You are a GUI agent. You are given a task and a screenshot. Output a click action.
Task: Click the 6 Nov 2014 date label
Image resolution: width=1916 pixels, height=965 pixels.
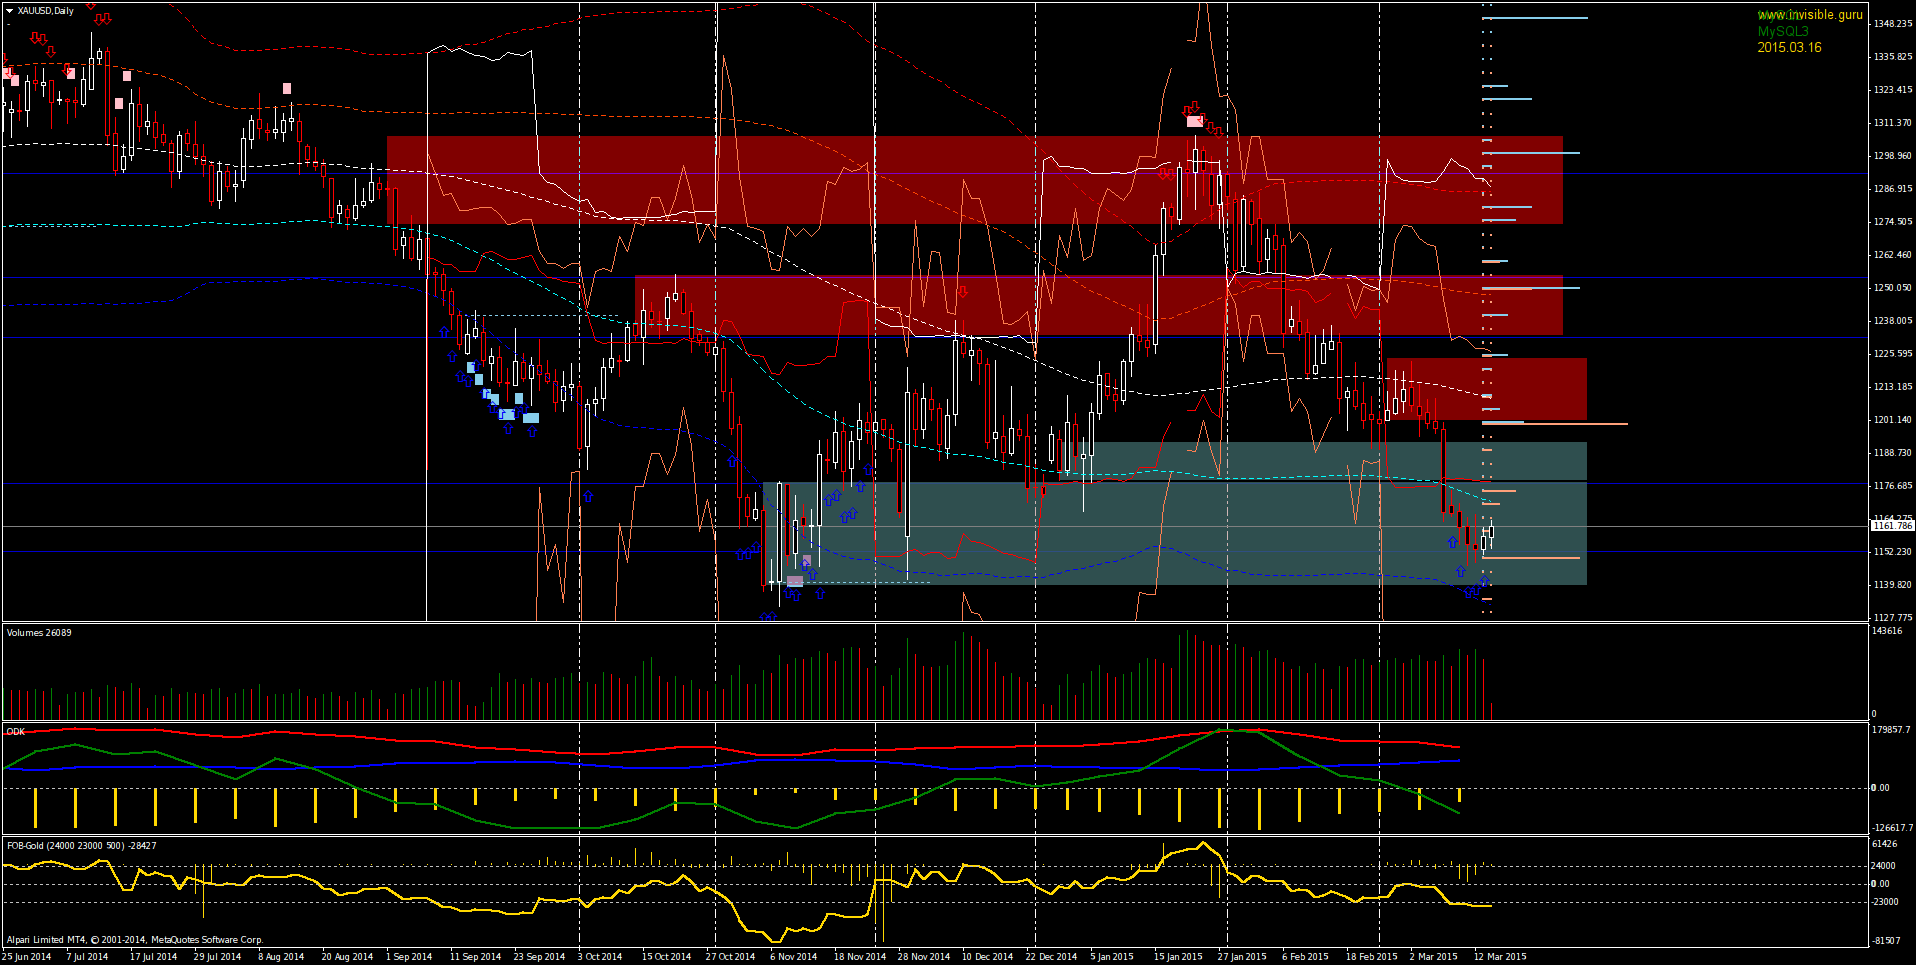click(x=794, y=957)
